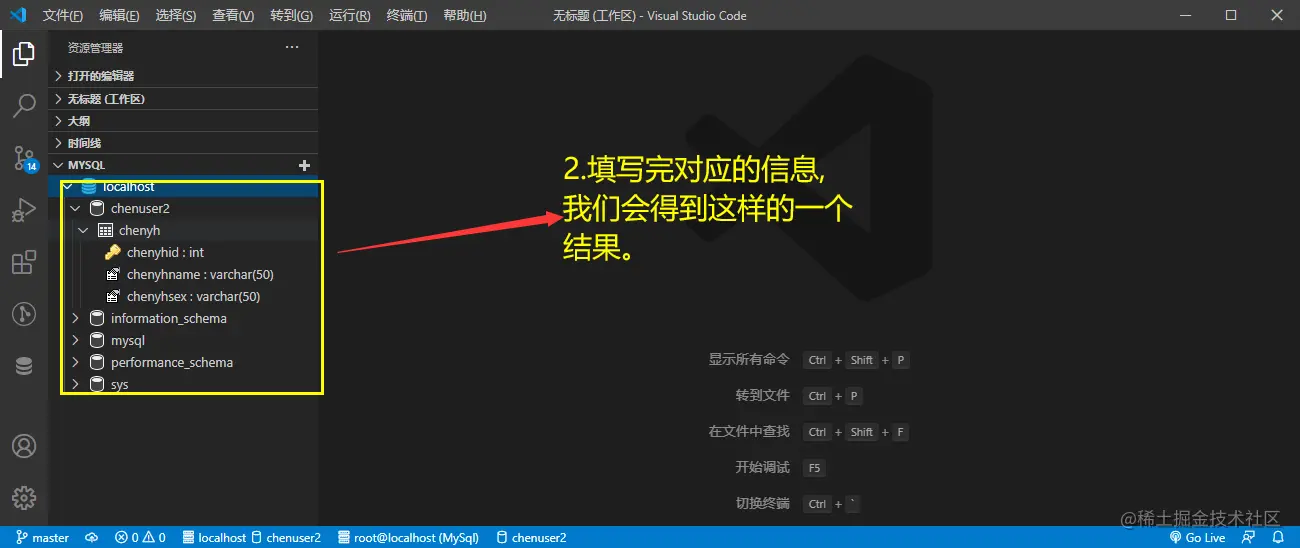Viewport: 1300px width, 548px height.
Task: Click the column icon beside chenyhname
Action: (113, 275)
